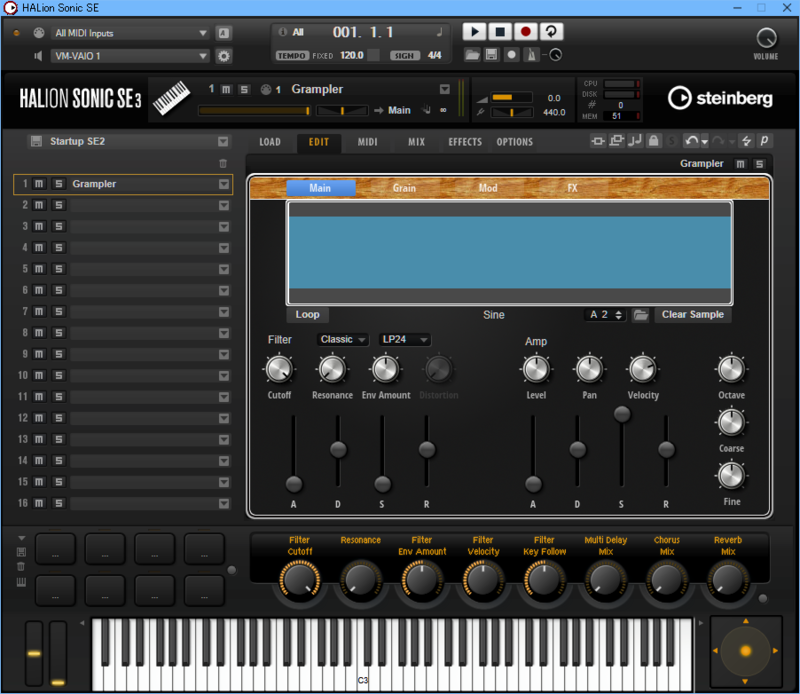
Task: Click the MIDI reset lightning icon
Action: click(x=746, y=141)
